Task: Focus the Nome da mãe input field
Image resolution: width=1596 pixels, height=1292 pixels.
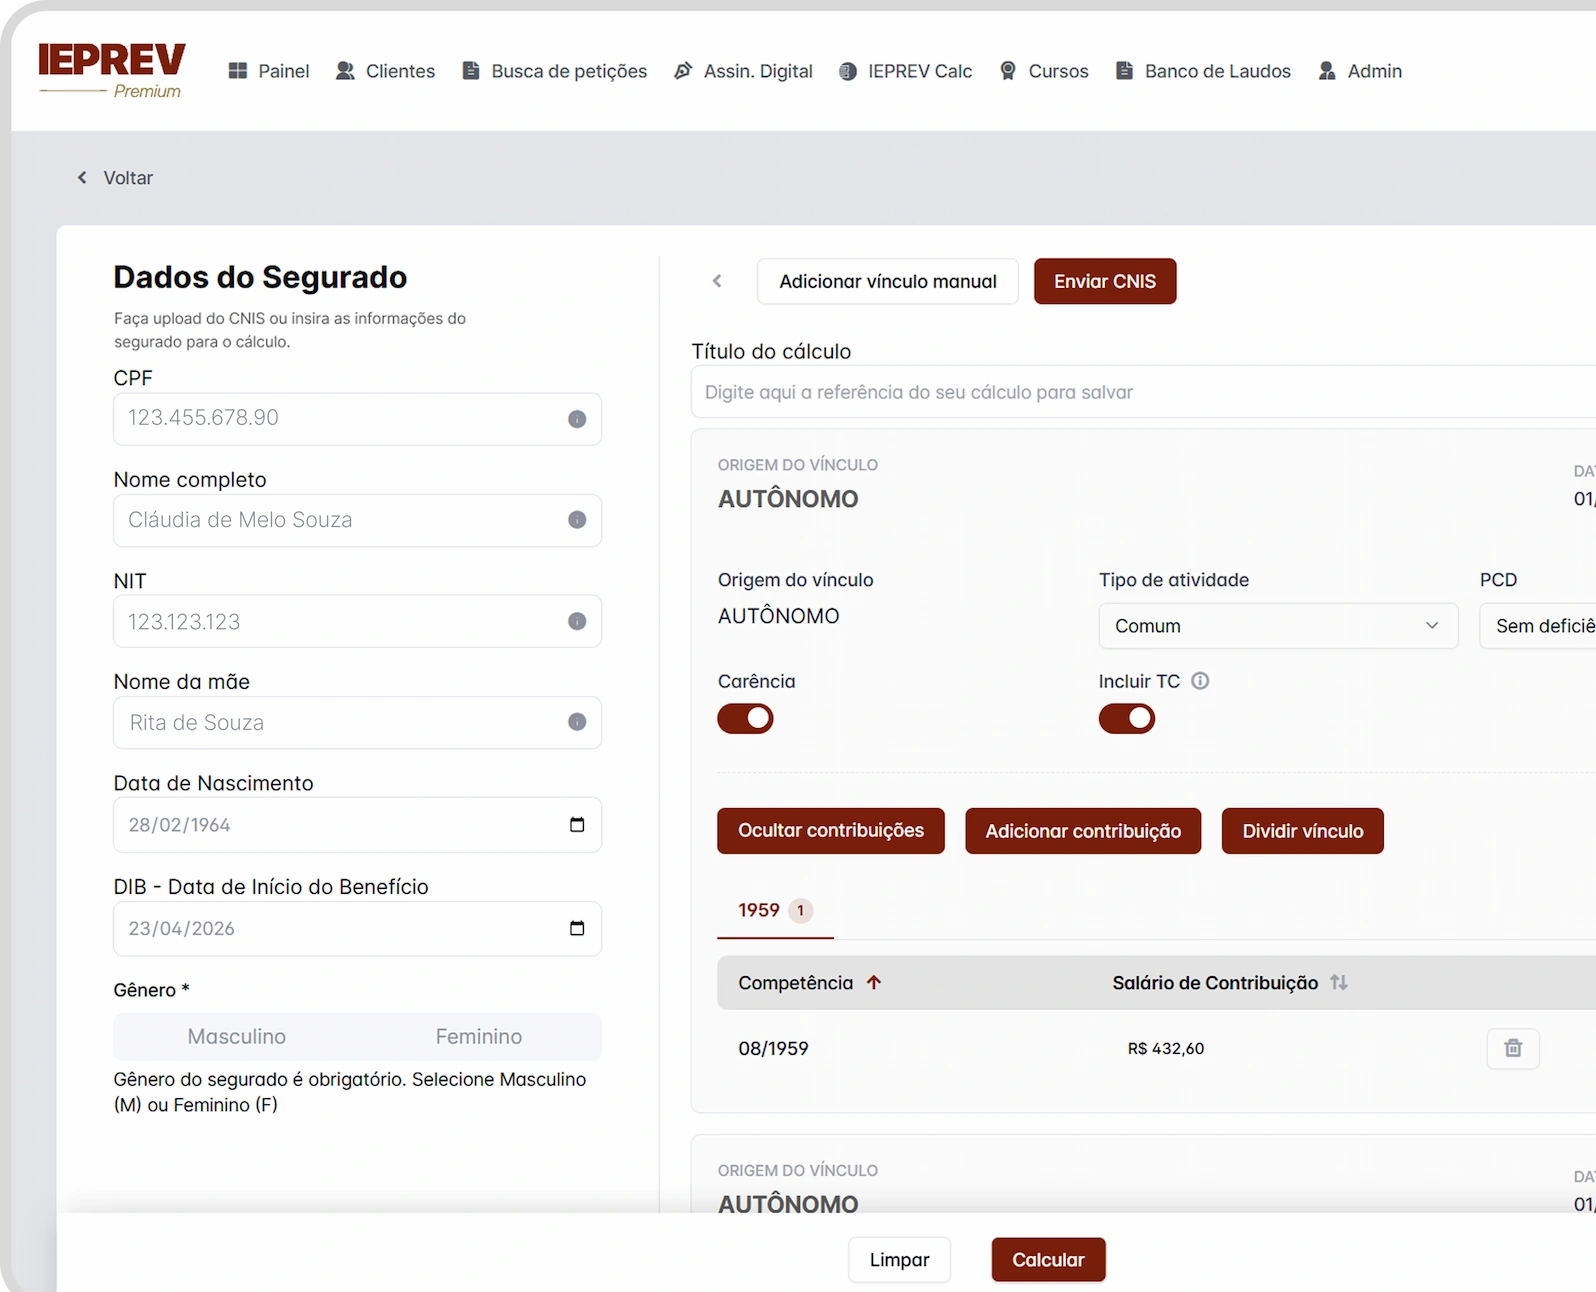Action: pyautogui.click(x=358, y=722)
